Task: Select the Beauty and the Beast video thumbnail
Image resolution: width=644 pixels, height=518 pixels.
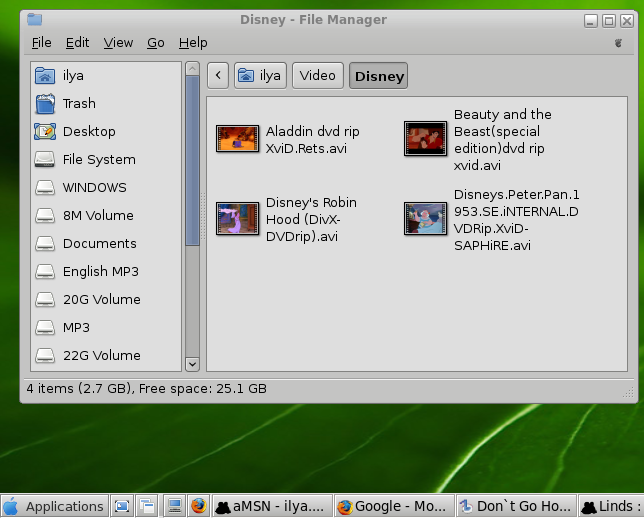Action: 425,138
